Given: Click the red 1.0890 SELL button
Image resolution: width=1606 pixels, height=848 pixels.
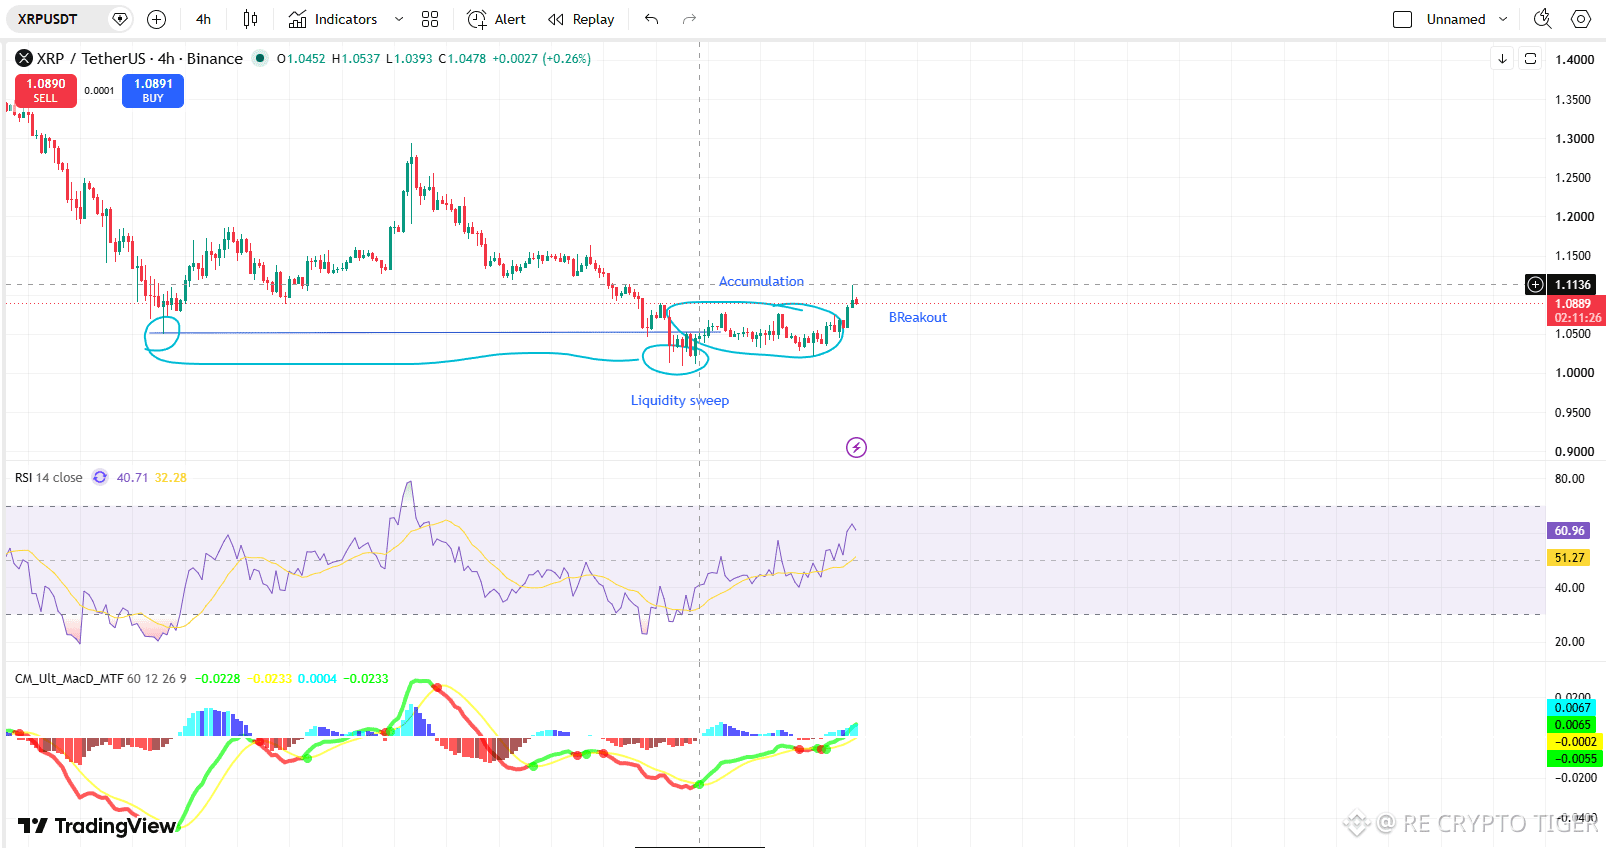Looking at the screenshot, I should click(46, 91).
